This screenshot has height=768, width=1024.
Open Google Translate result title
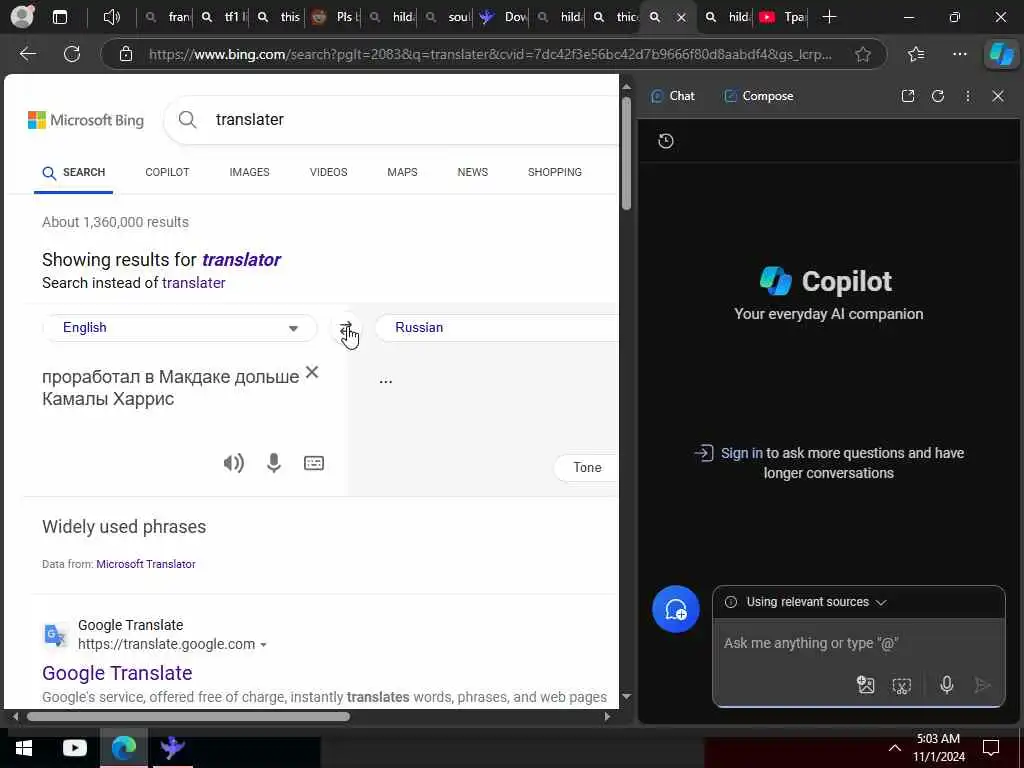pos(117,673)
